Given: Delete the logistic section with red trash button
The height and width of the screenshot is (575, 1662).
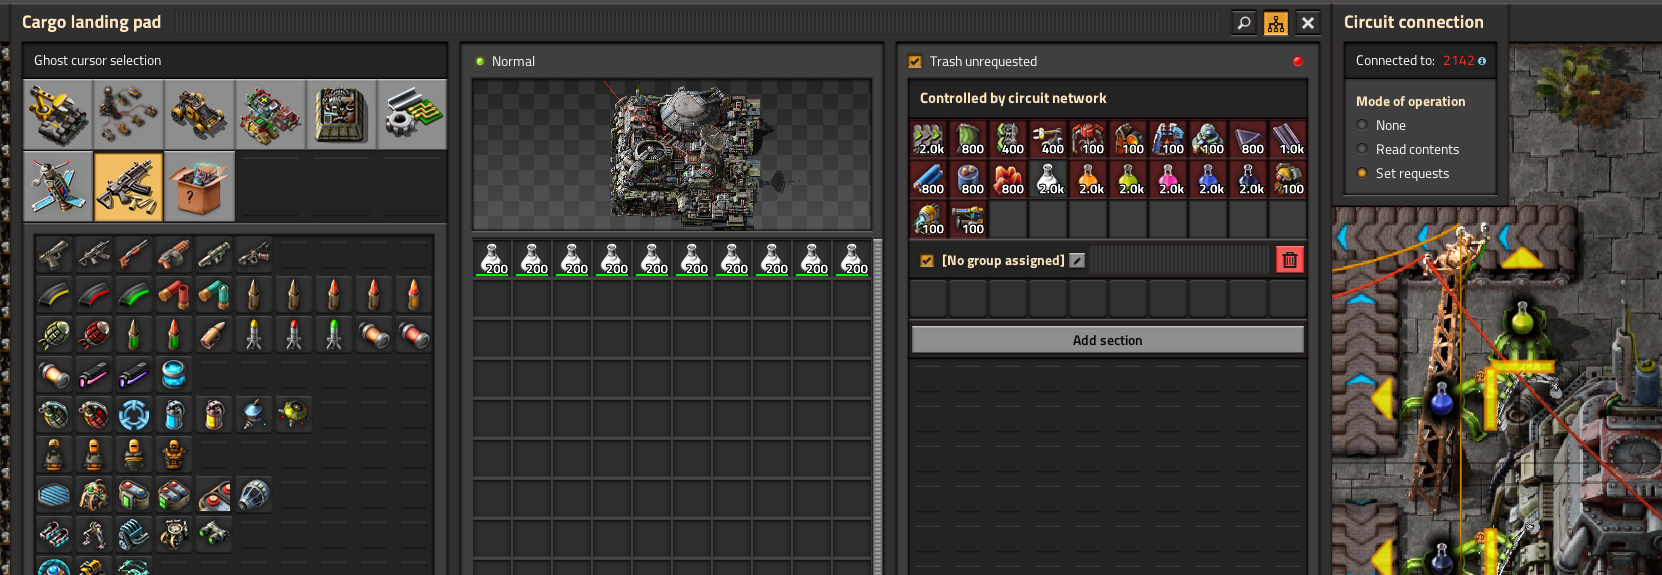Looking at the screenshot, I should (1290, 260).
